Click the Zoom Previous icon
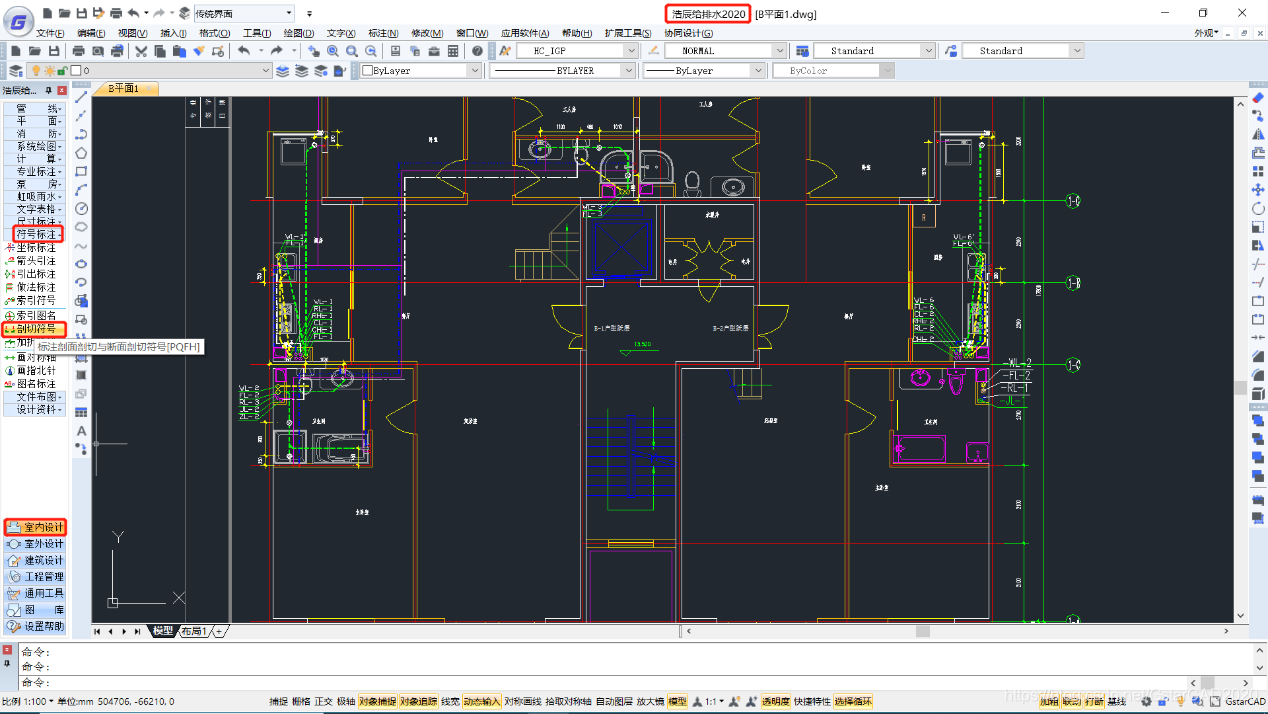This screenshot has width=1268, height=714. coord(370,51)
